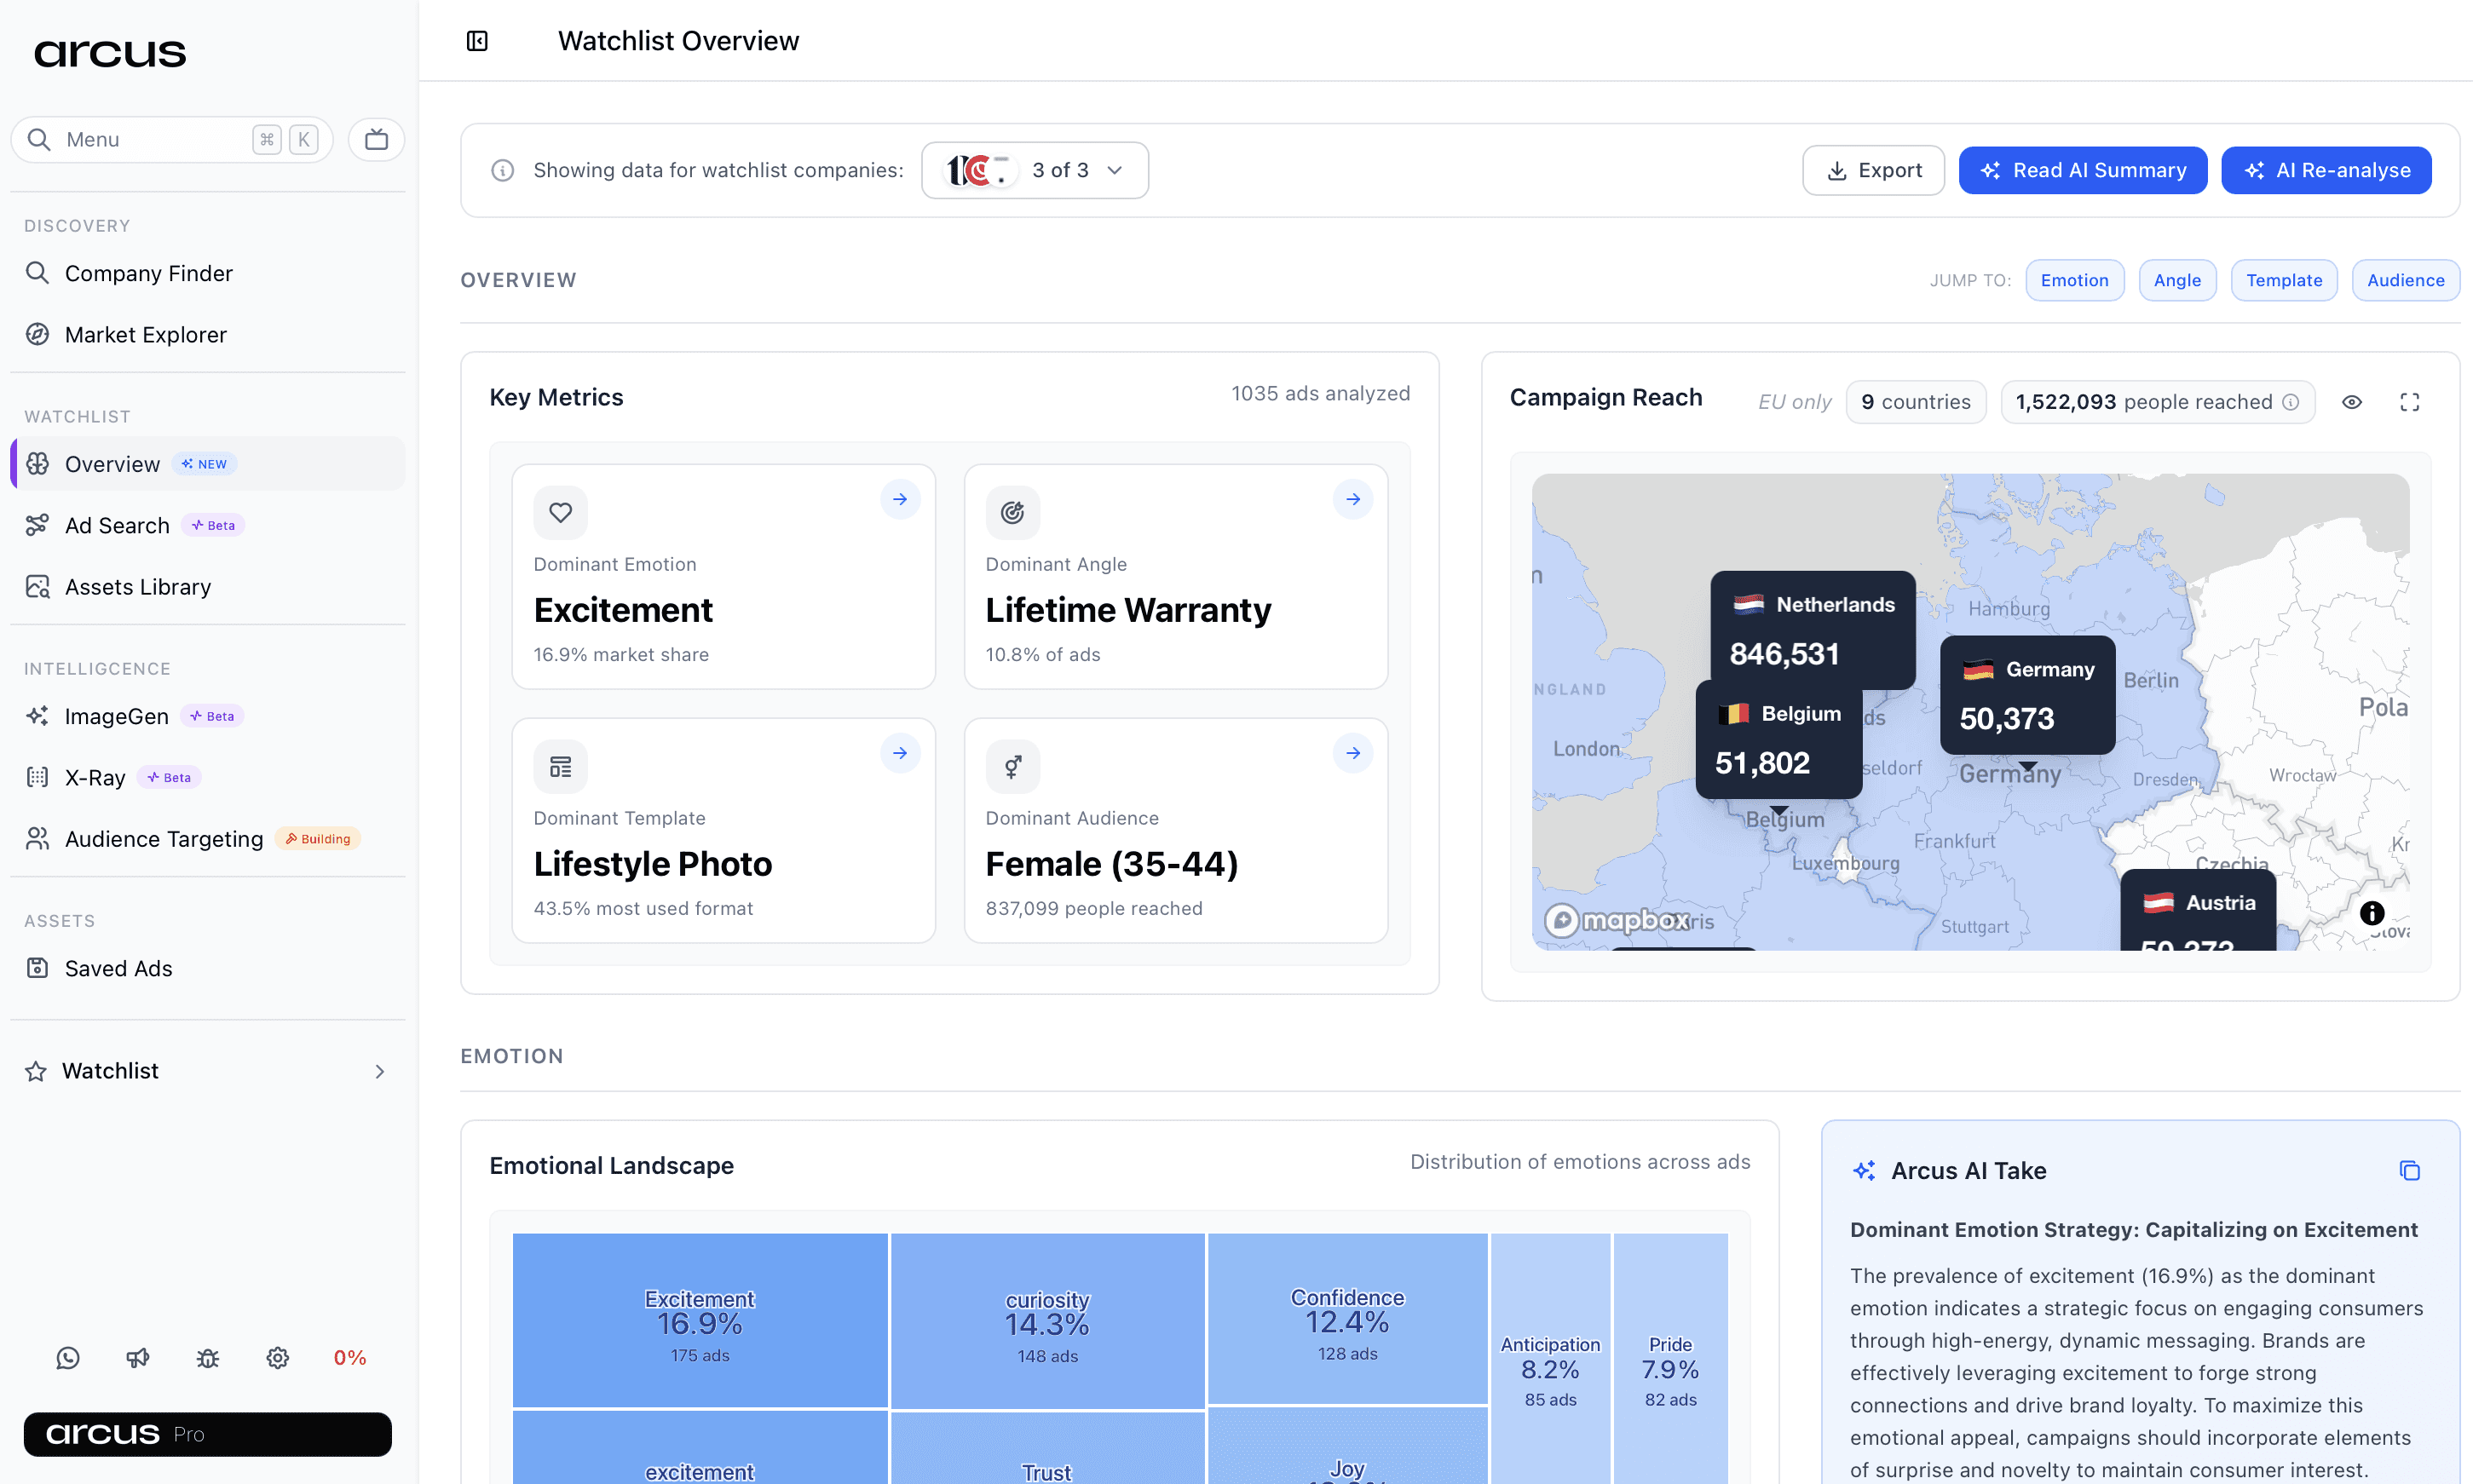The height and width of the screenshot is (1484, 2473).
Task: Open the ImageGen tool
Action: (x=117, y=716)
